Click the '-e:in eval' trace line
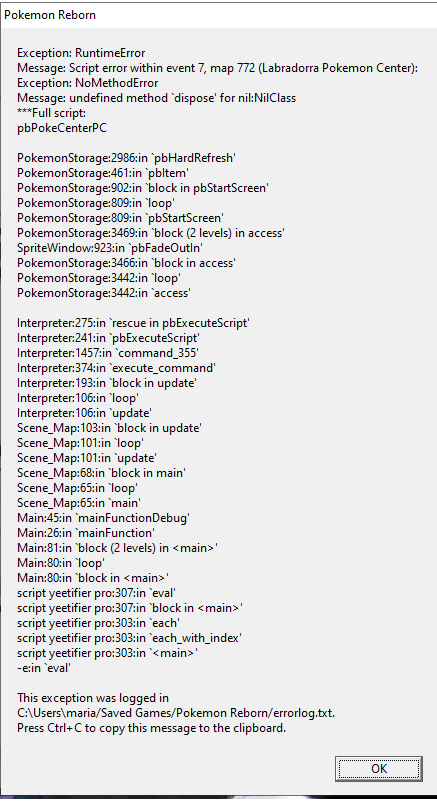This screenshot has width=437, height=801. (x=43, y=668)
